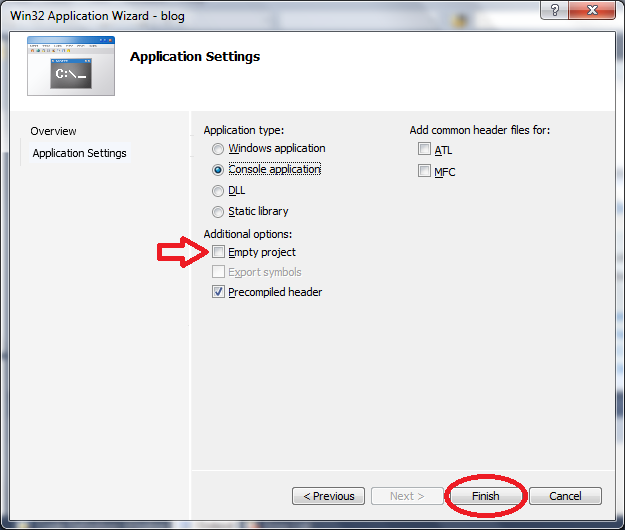Click the "Additional options:" label
Viewport: 625px width, 530px height.
(x=248, y=234)
